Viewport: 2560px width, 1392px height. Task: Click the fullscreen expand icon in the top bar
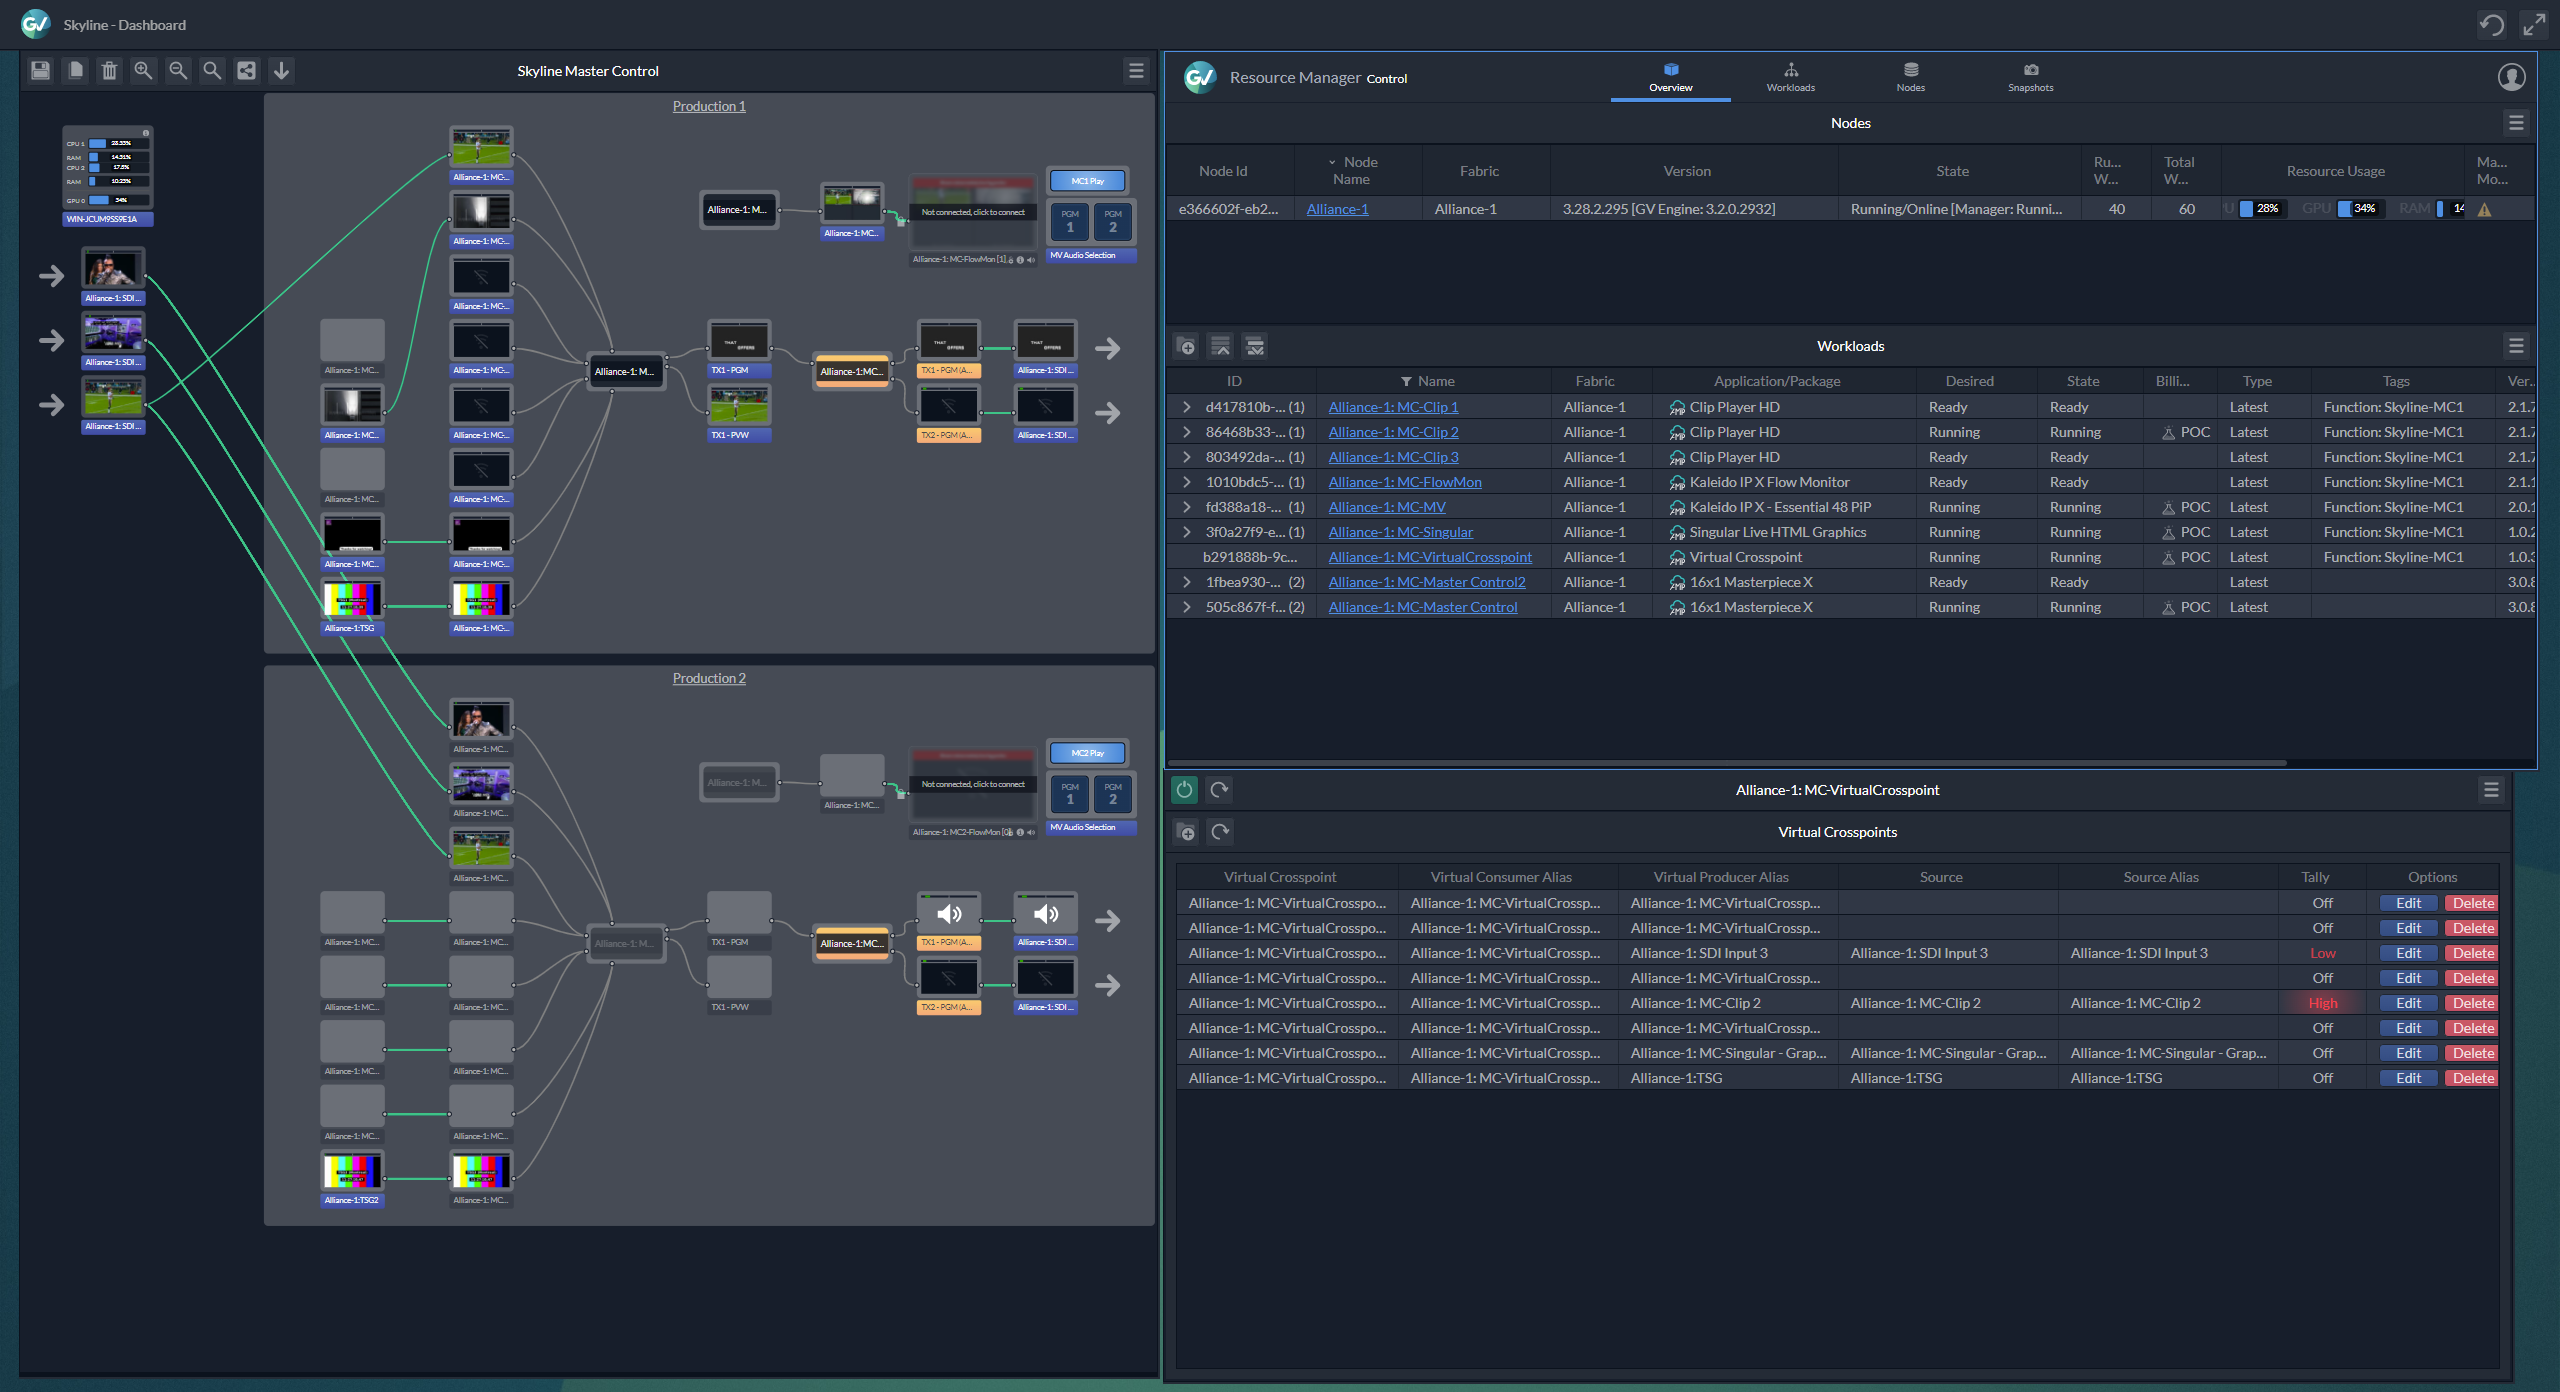click(2534, 24)
